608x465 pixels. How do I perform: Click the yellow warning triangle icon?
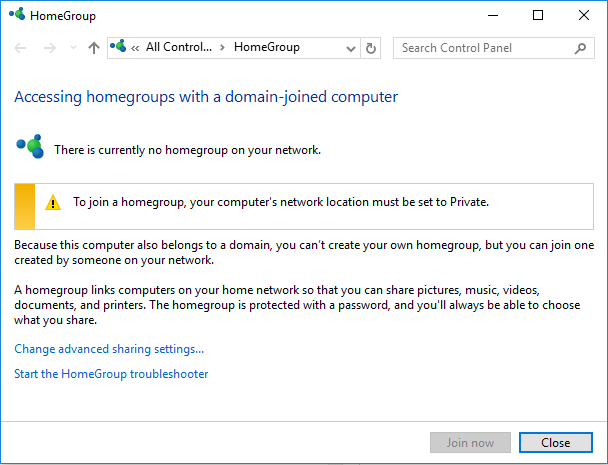pos(53,203)
